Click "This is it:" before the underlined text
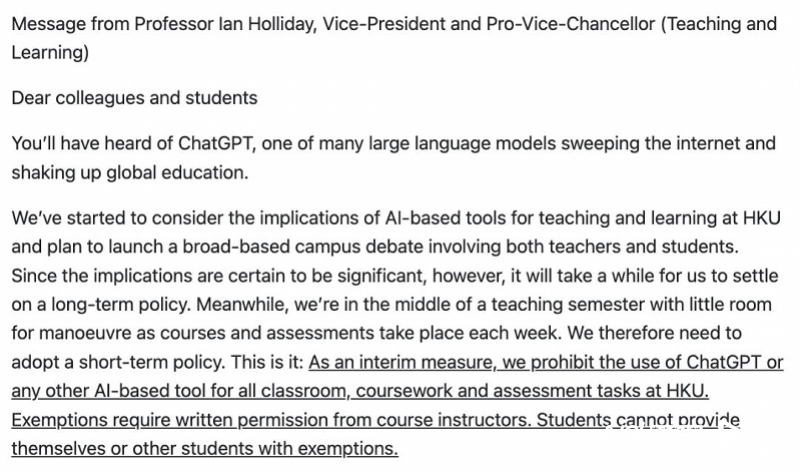Screen dimensions: 800x471 pos(267,363)
